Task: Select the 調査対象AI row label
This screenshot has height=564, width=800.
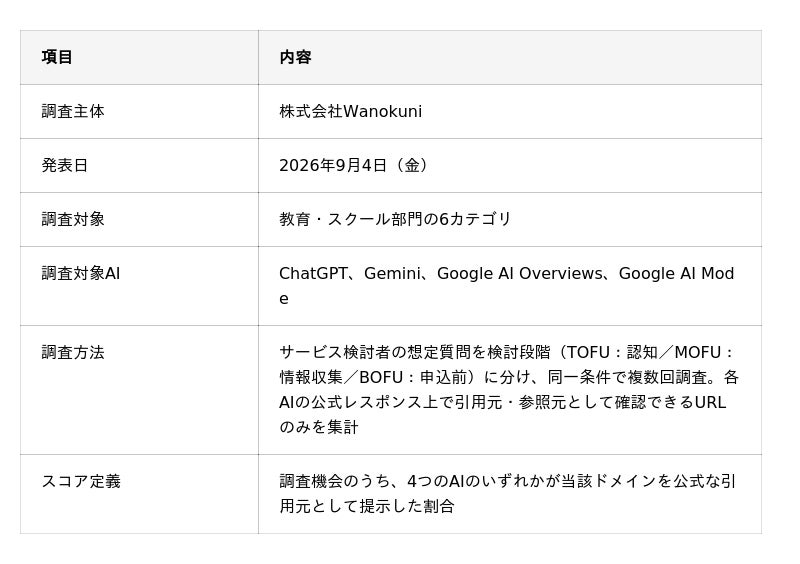Action: coord(81,274)
